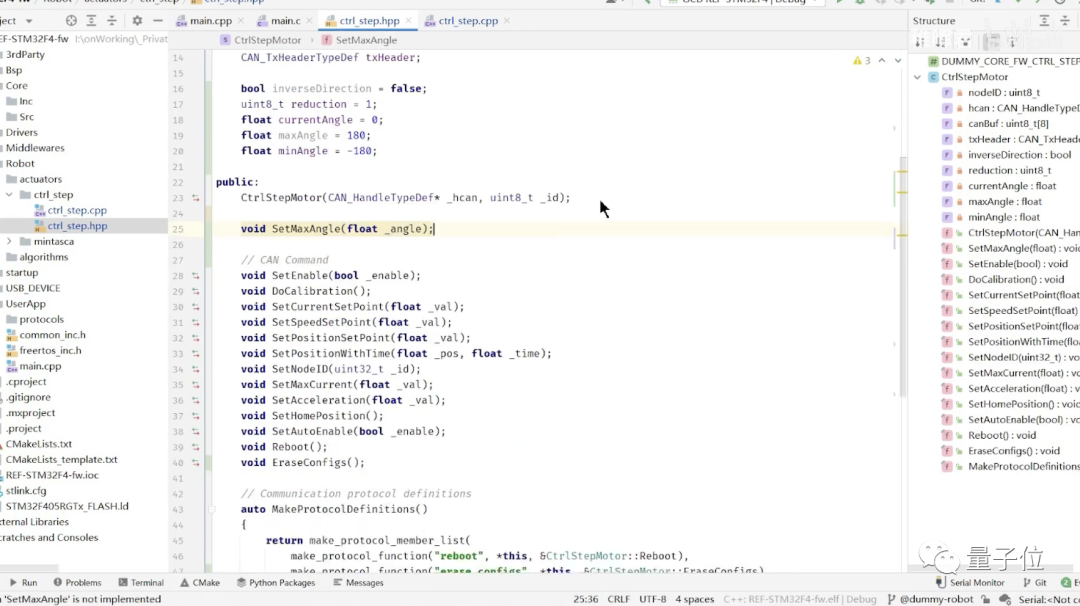Click gutter marker beside SetEnable on line 28

click(x=195, y=276)
